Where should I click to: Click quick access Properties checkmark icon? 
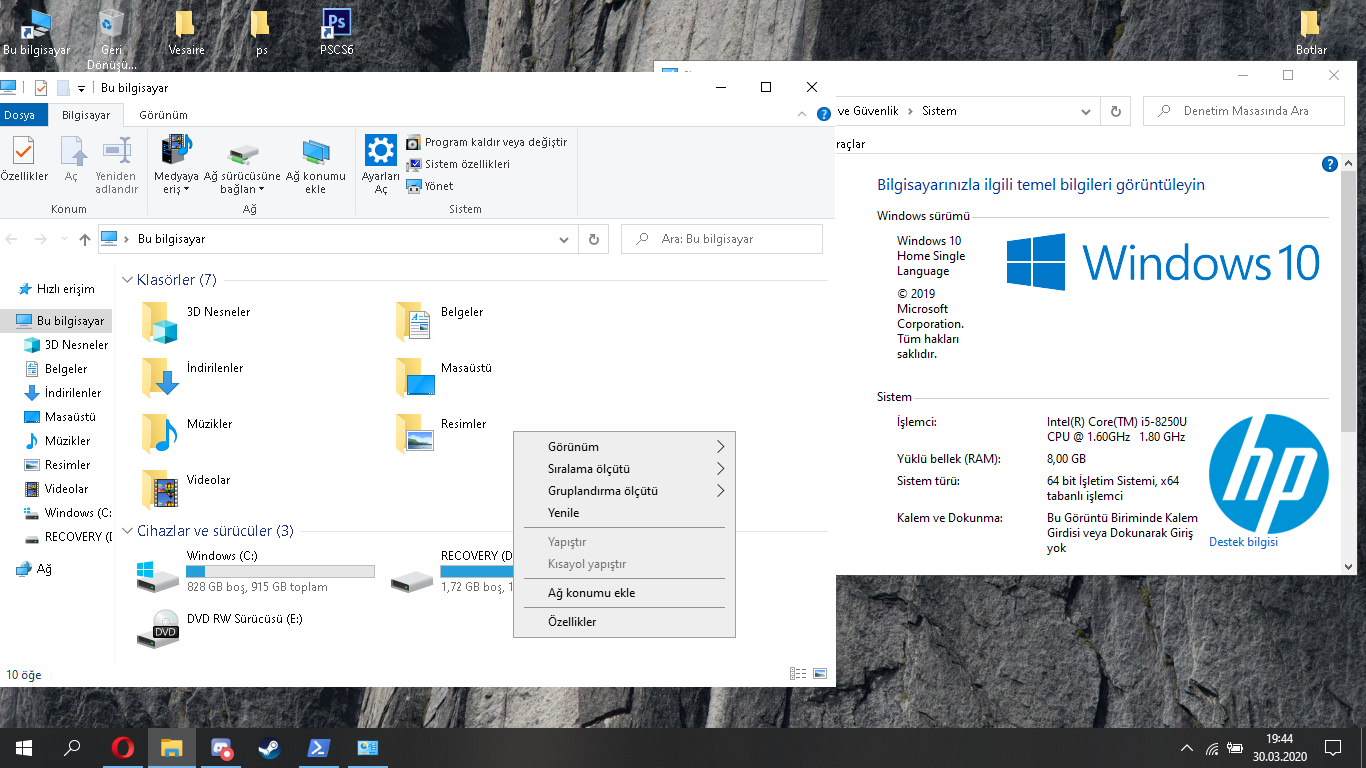click(x=41, y=88)
